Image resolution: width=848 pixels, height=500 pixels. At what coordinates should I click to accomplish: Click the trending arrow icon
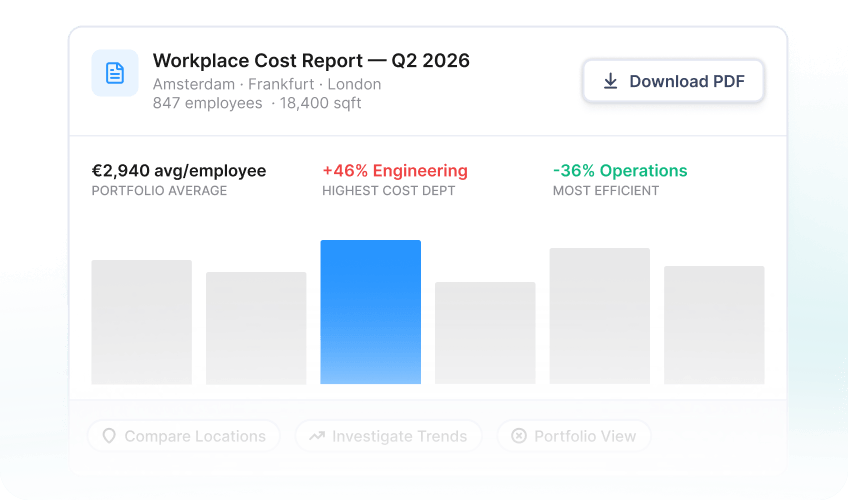coord(317,436)
